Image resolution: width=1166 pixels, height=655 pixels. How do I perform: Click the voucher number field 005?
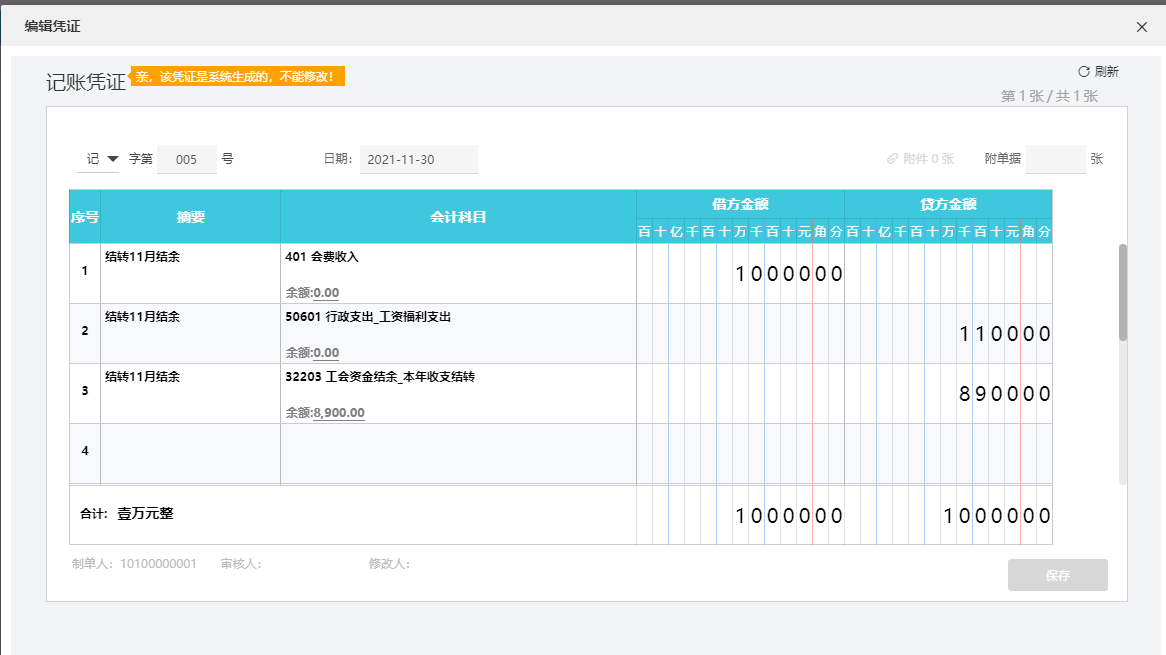(186, 159)
